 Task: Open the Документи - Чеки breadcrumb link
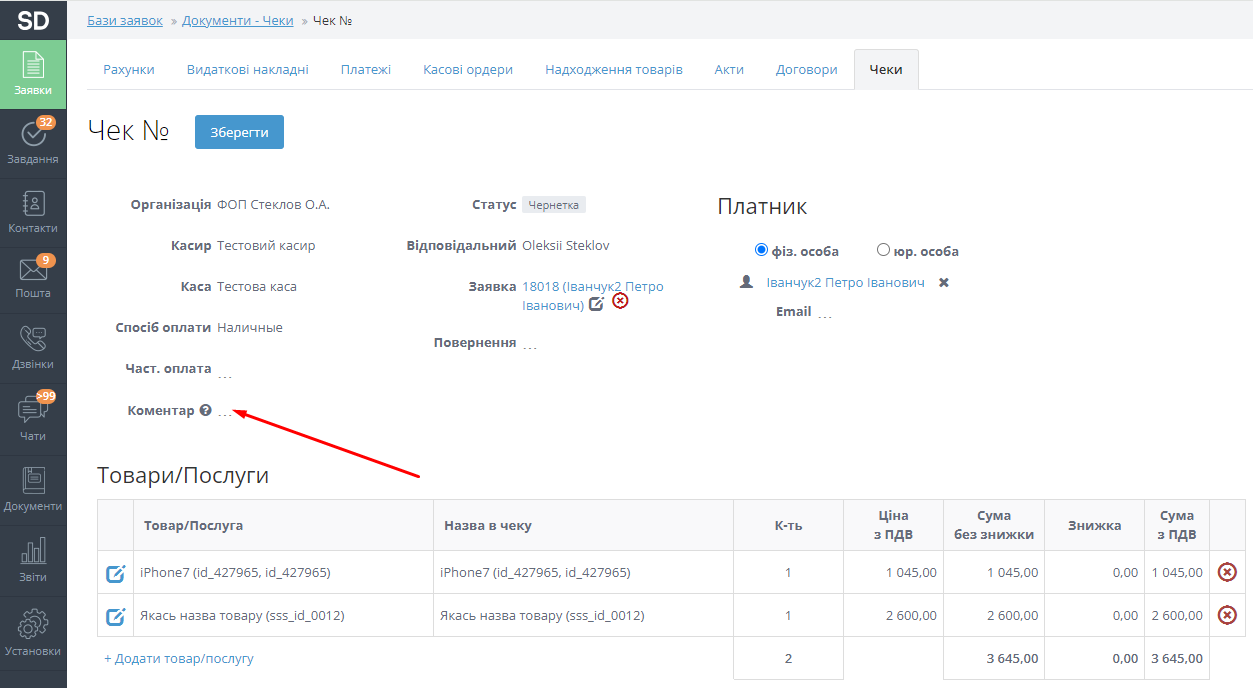click(237, 21)
